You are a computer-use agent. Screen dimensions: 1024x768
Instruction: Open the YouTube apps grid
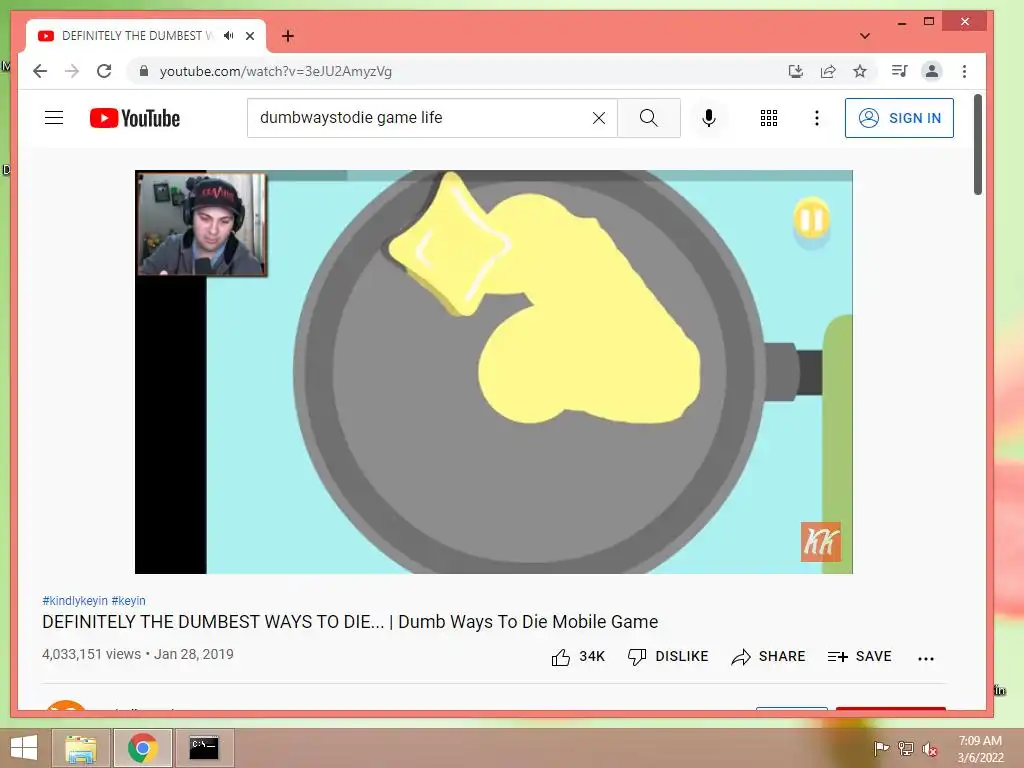(769, 118)
